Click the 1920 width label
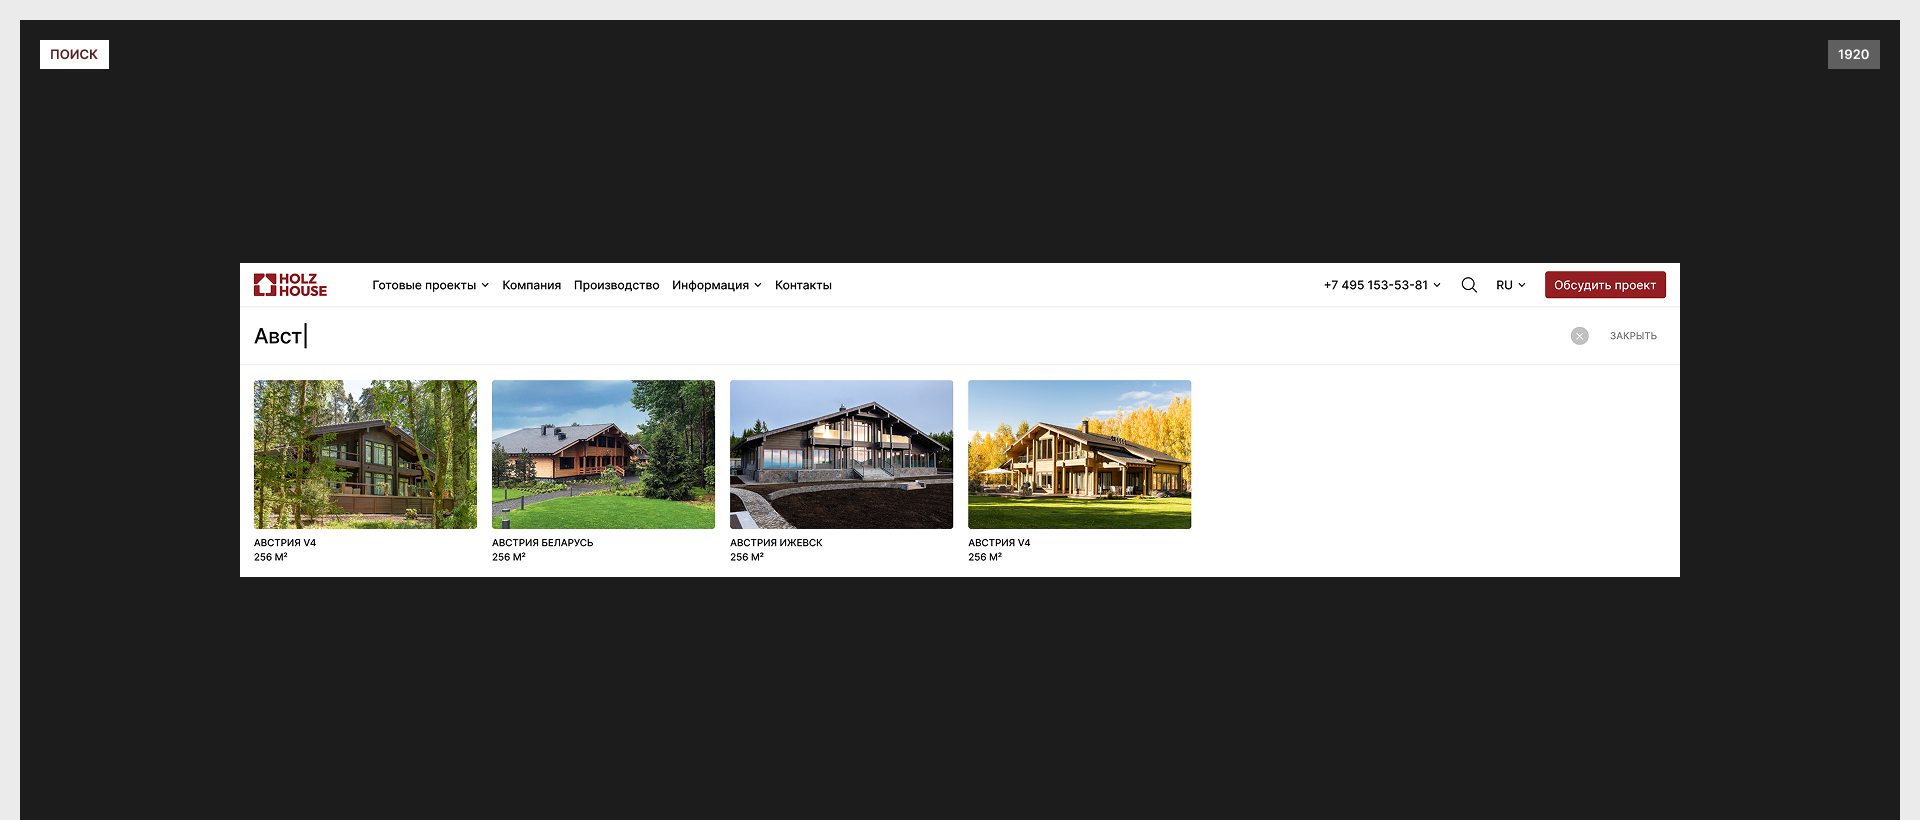 [1853, 54]
